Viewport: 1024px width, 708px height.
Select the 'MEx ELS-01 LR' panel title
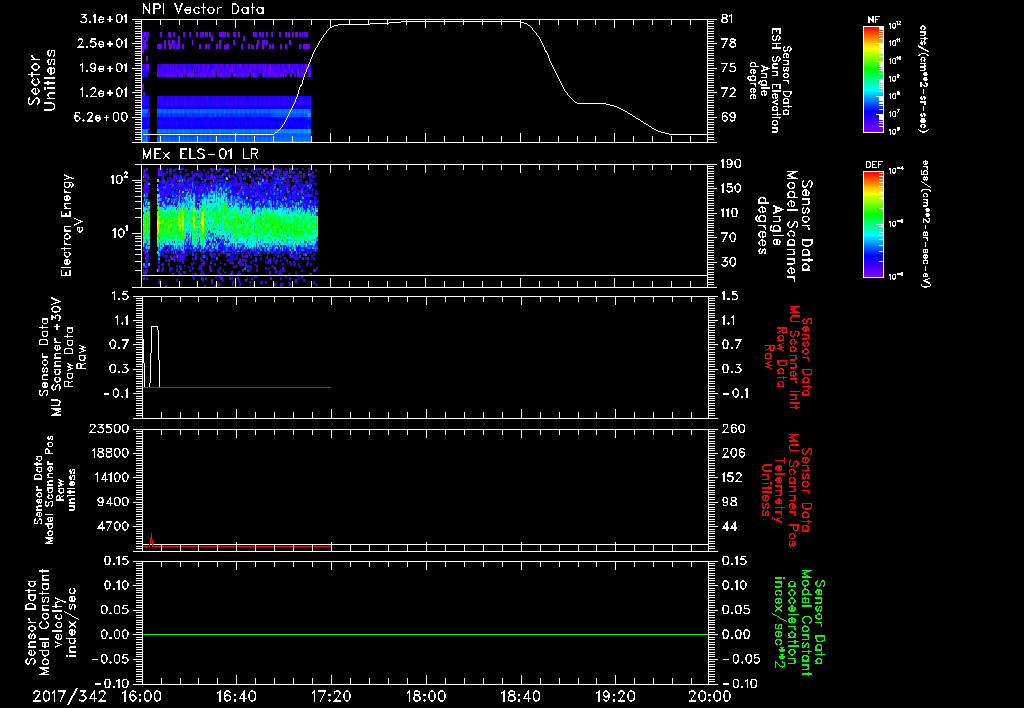(200, 154)
